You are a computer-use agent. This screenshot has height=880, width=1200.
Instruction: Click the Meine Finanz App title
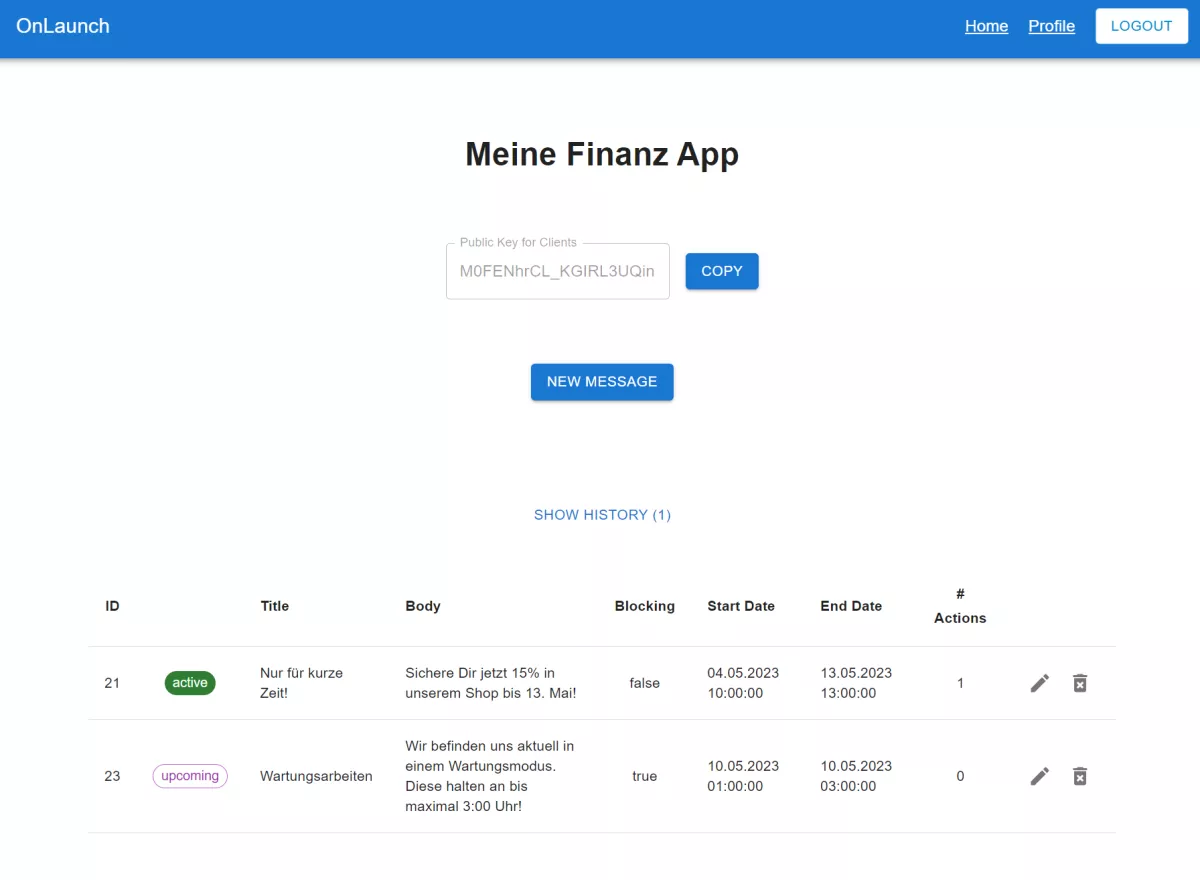(x=601, y=154)
